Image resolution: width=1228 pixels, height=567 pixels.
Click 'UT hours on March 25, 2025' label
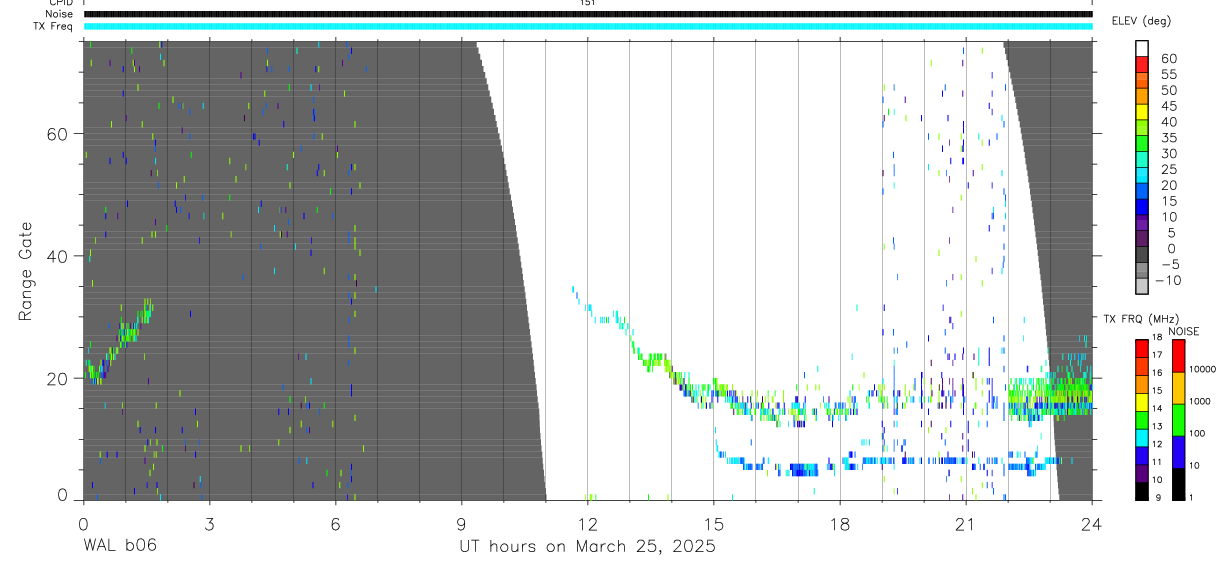coord(587,547)
